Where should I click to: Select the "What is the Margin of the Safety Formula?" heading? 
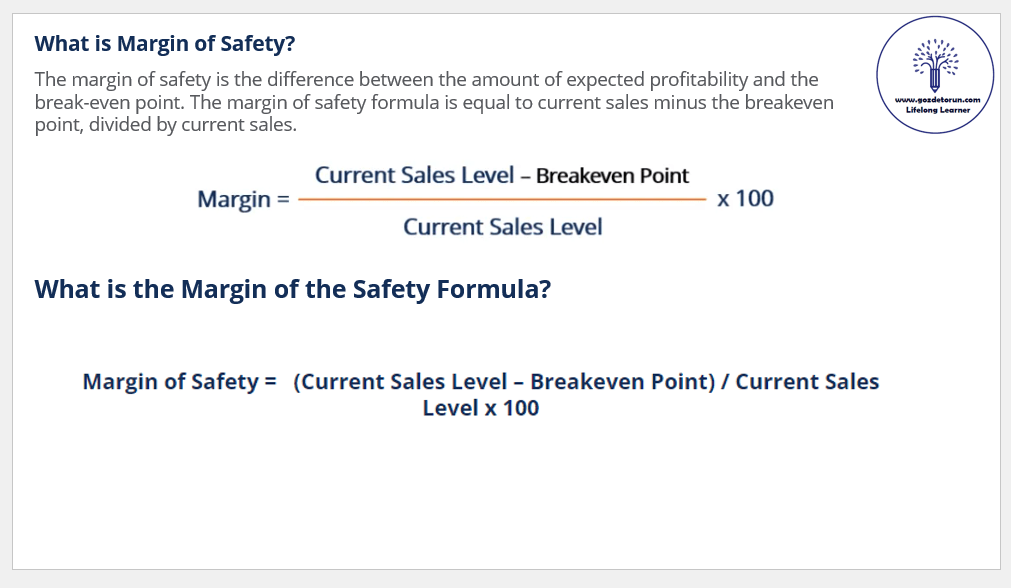click(293, 289)
